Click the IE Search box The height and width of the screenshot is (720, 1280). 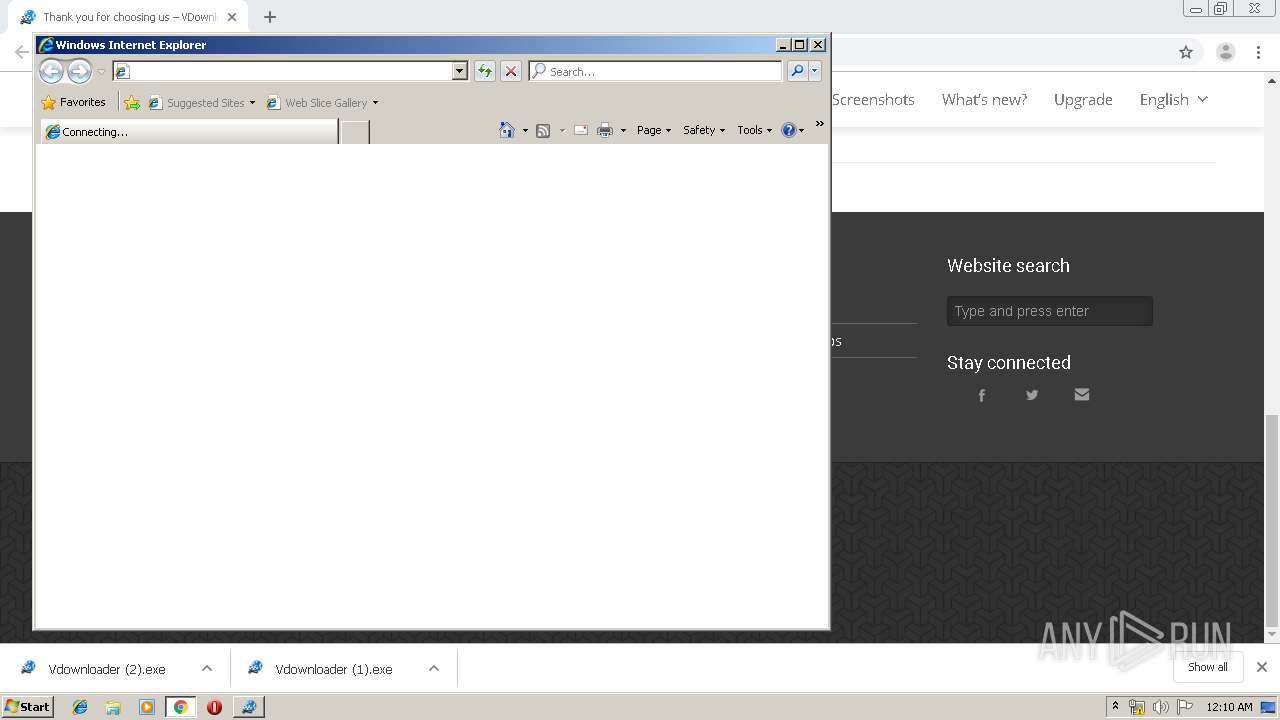(x=655, y=71)
